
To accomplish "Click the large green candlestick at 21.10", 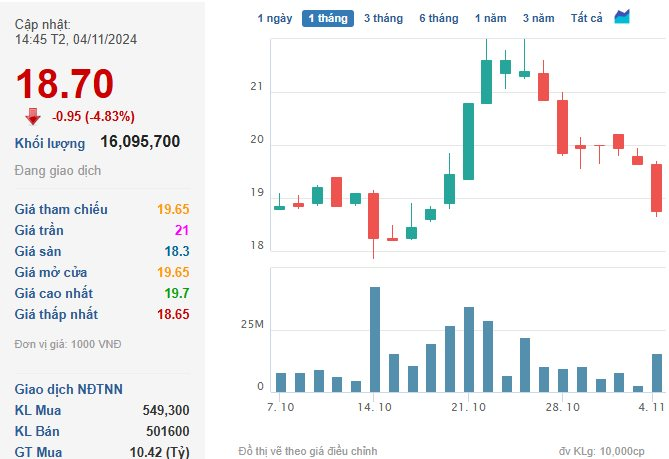I will (468, 141).
